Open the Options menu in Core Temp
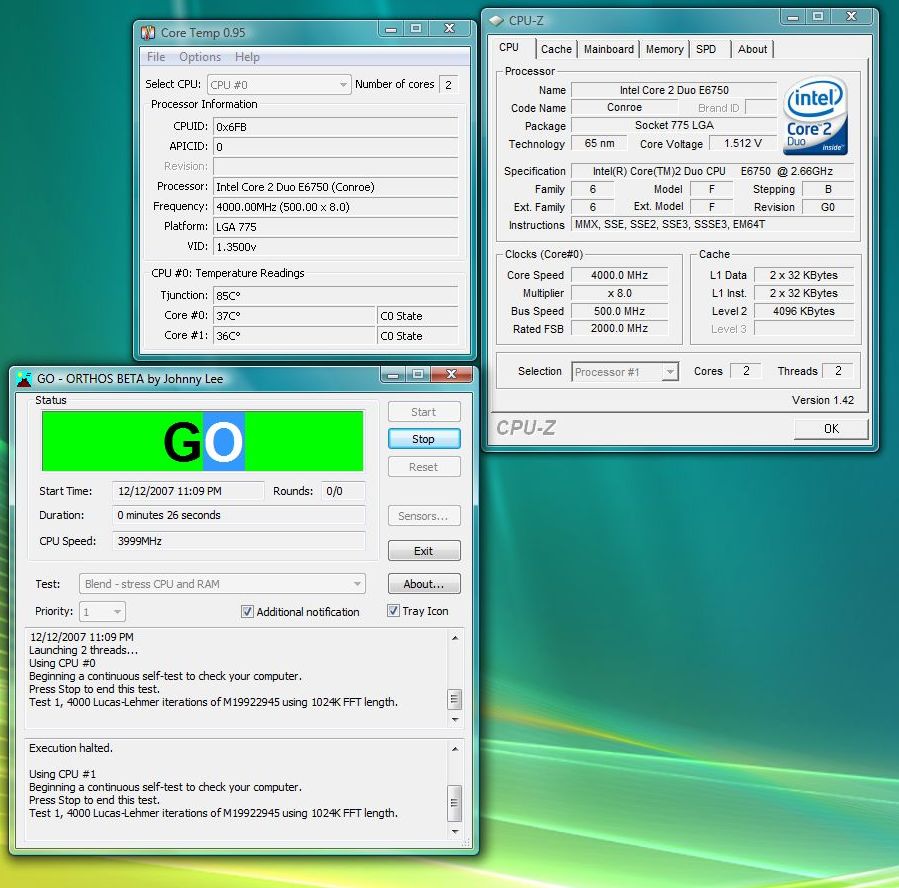Screen dimensions: 899x888 (200, 57)
